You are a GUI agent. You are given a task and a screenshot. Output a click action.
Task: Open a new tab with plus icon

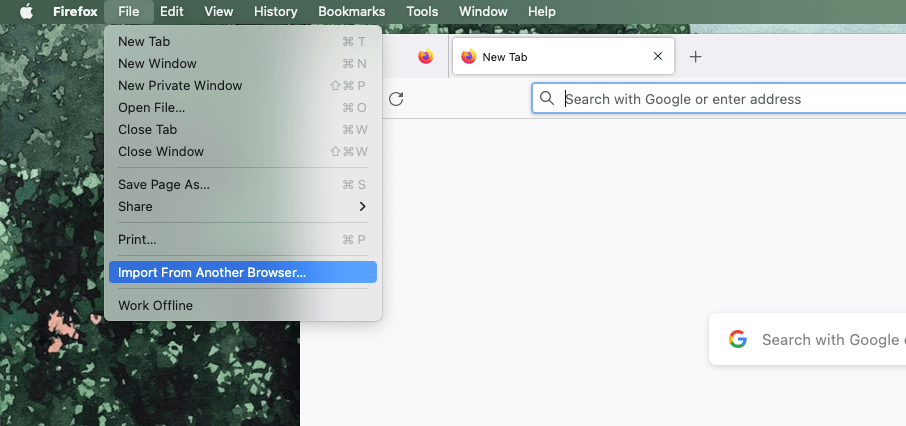pyautogui.click(x=696, y=57)
